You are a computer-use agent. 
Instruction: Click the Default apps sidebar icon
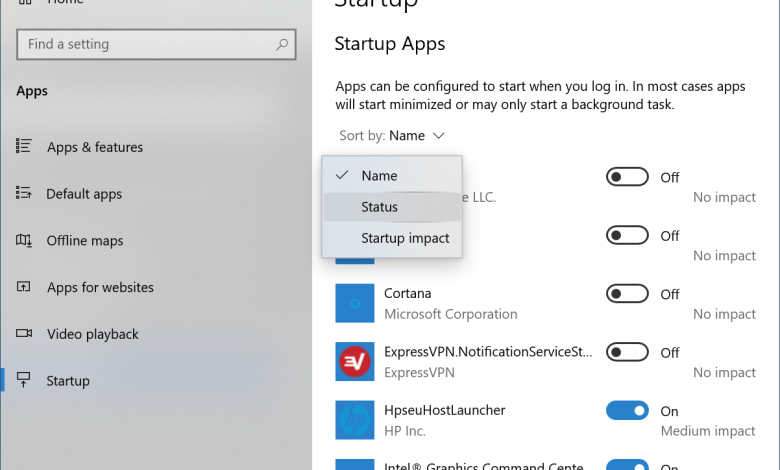coord(23,192)
